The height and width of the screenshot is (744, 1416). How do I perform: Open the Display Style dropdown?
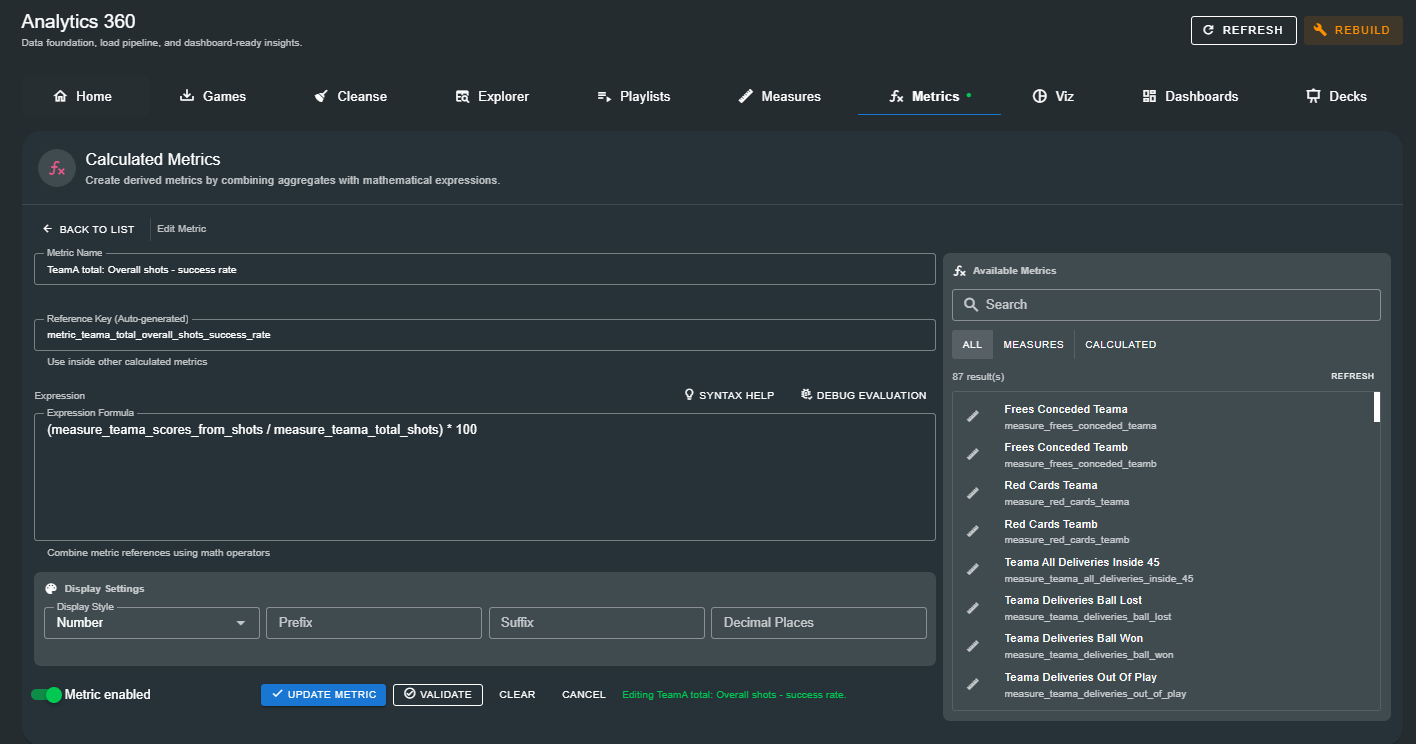tap(152, 622)
